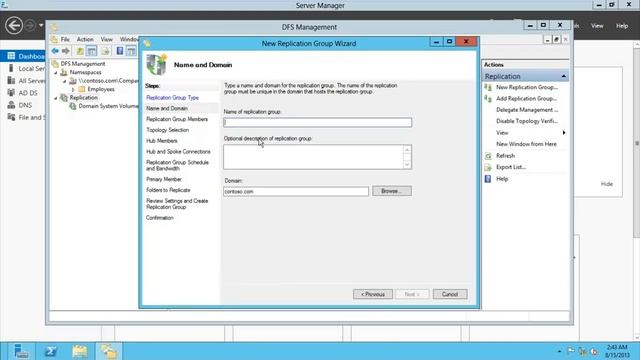640x360 pixels.
Task: Click the Browse button for domain
Action: (x=392, y=191)
